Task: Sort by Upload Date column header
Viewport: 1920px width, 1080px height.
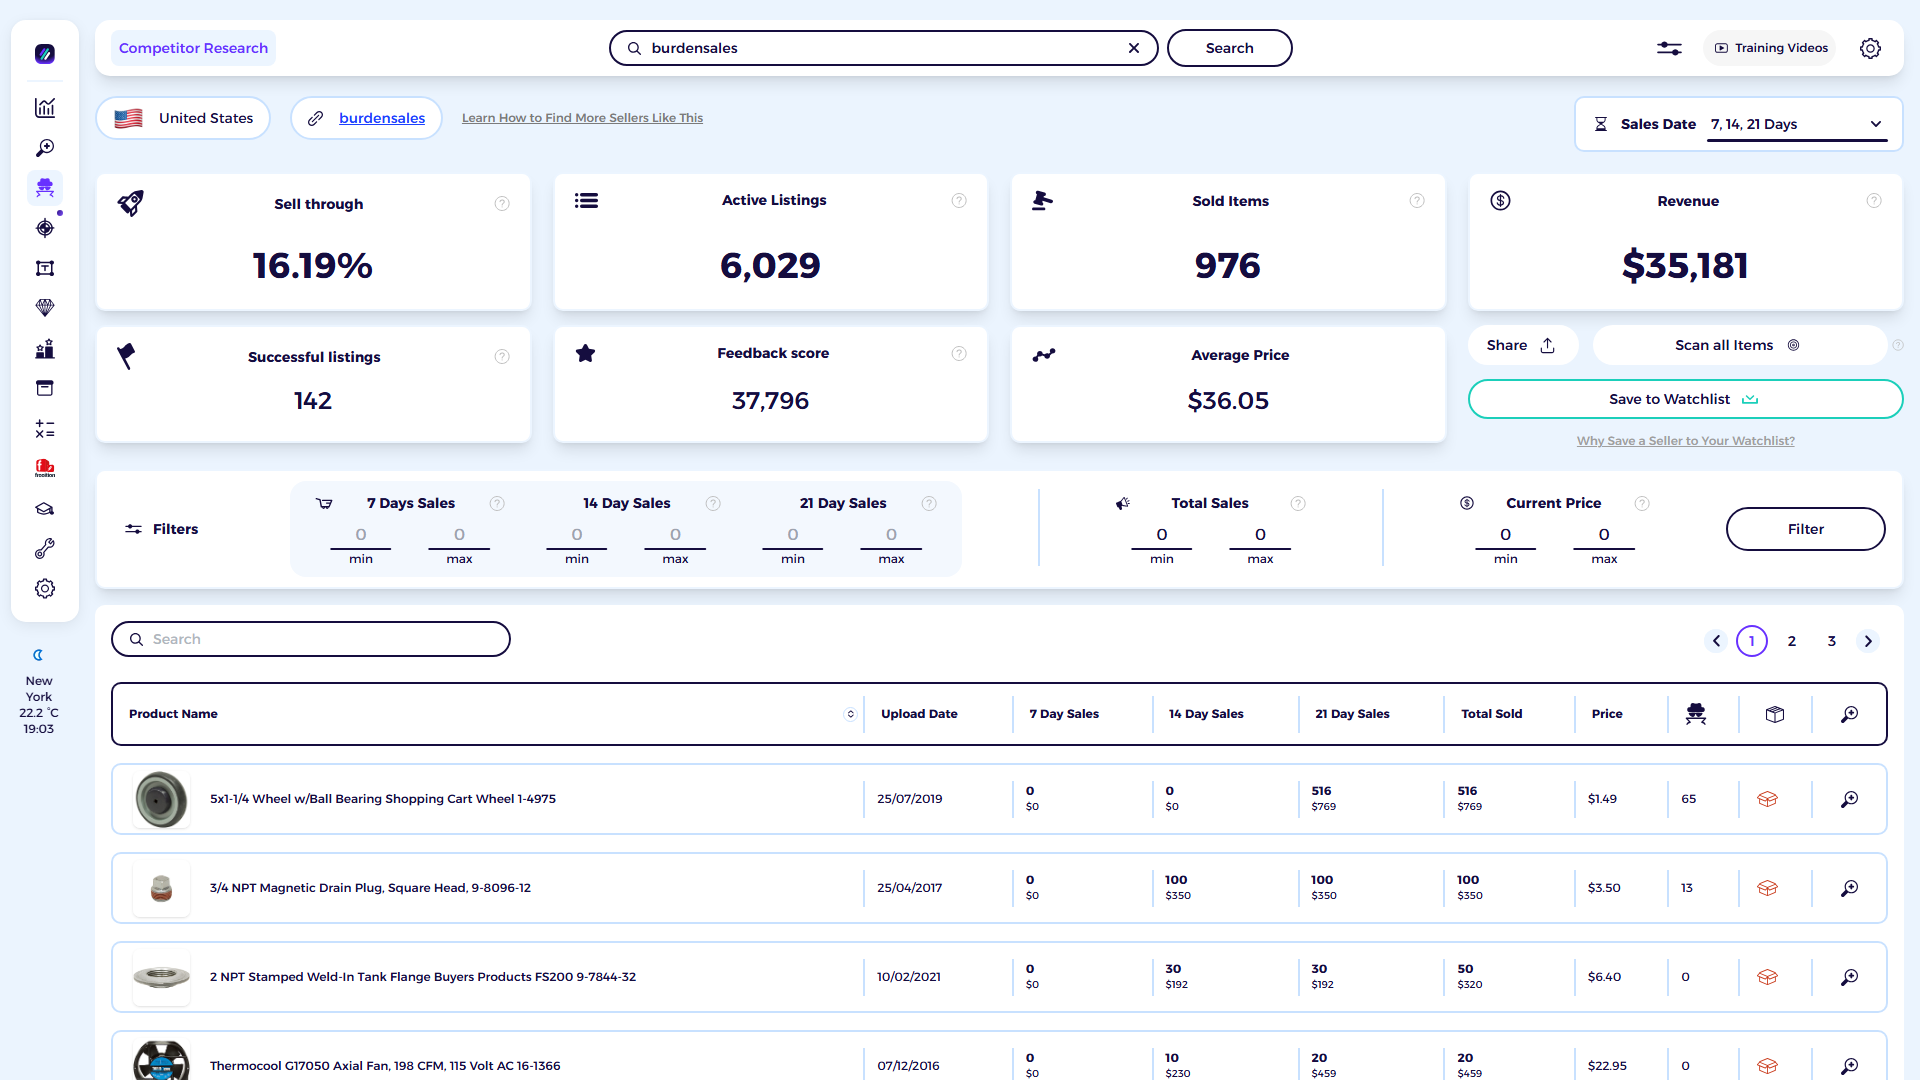Action: tap(919, 714)
